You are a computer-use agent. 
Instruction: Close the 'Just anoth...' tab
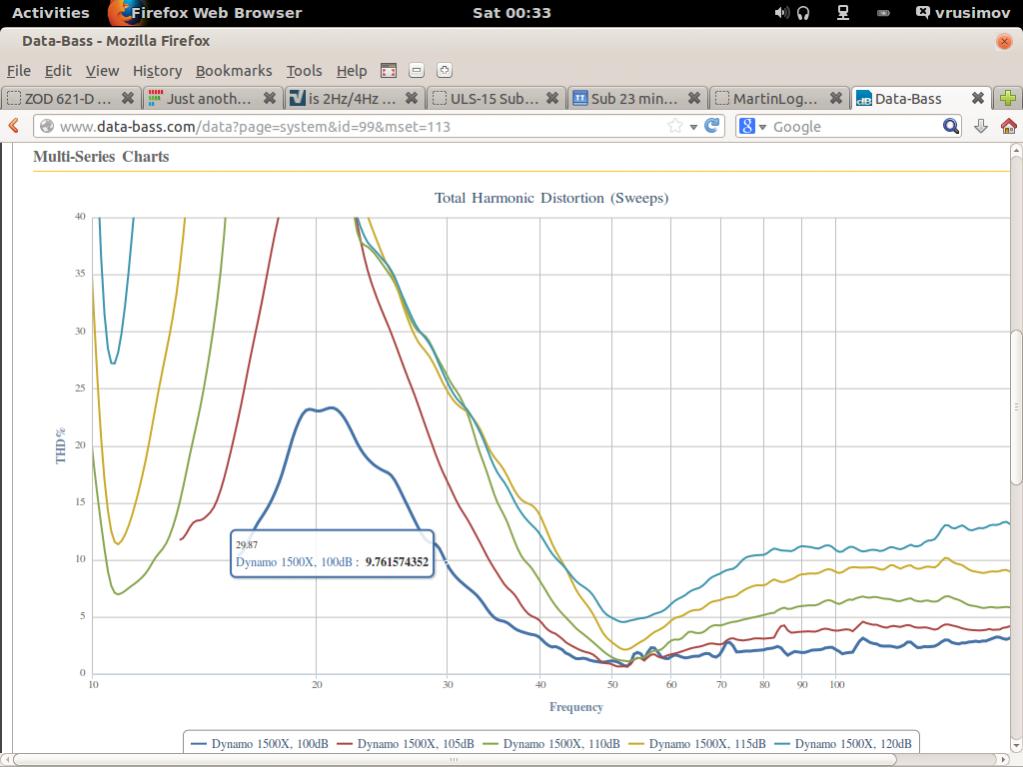pos(269,98)
